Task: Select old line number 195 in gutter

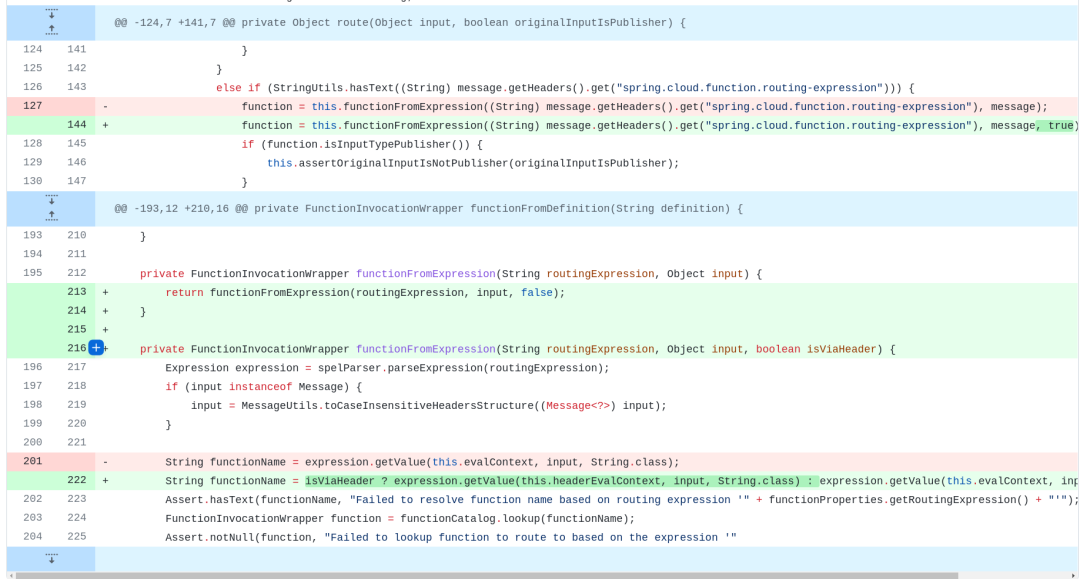Action: [32, 273]
